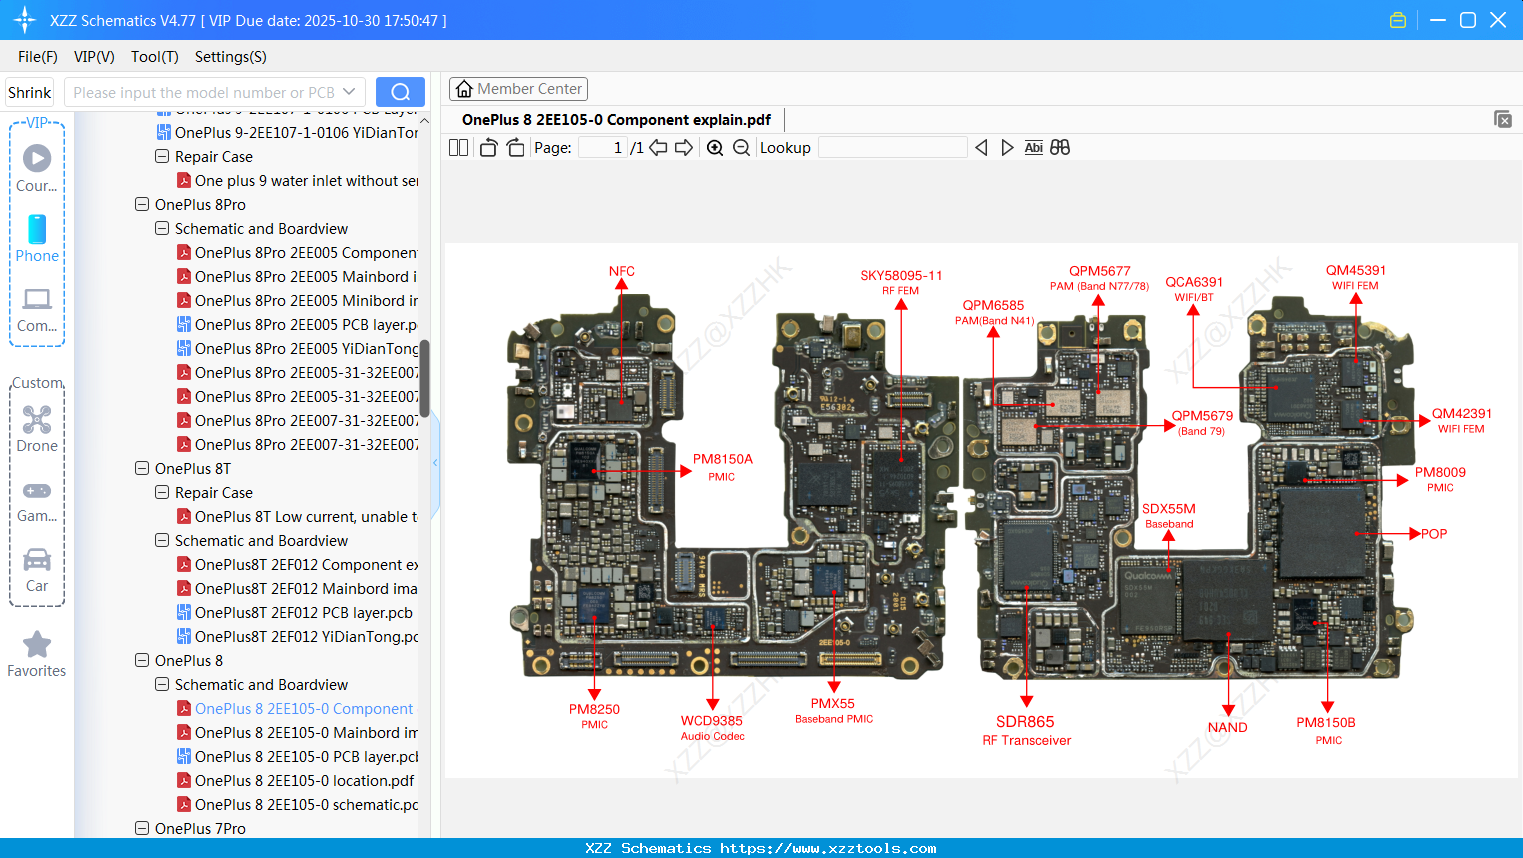Collapse Repair Case under OnePlus 8T
Viewport: 1523px width, 858px height.
[161, 492]
